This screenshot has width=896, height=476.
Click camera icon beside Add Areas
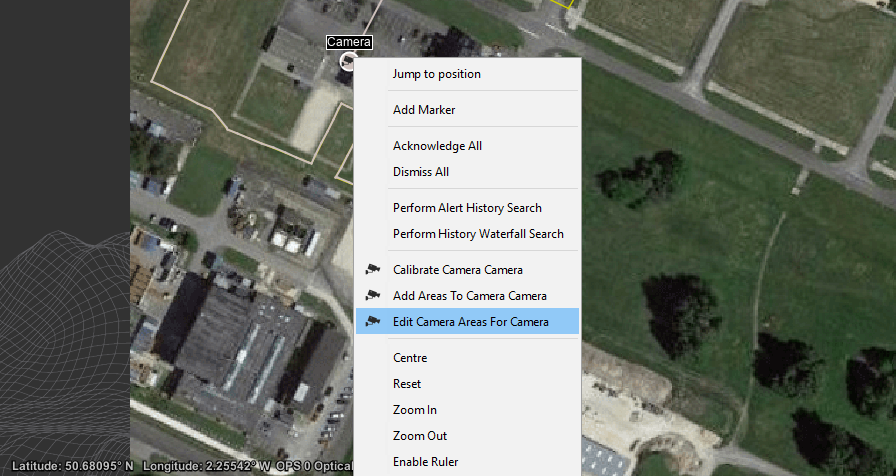click(x=373, y=295)
